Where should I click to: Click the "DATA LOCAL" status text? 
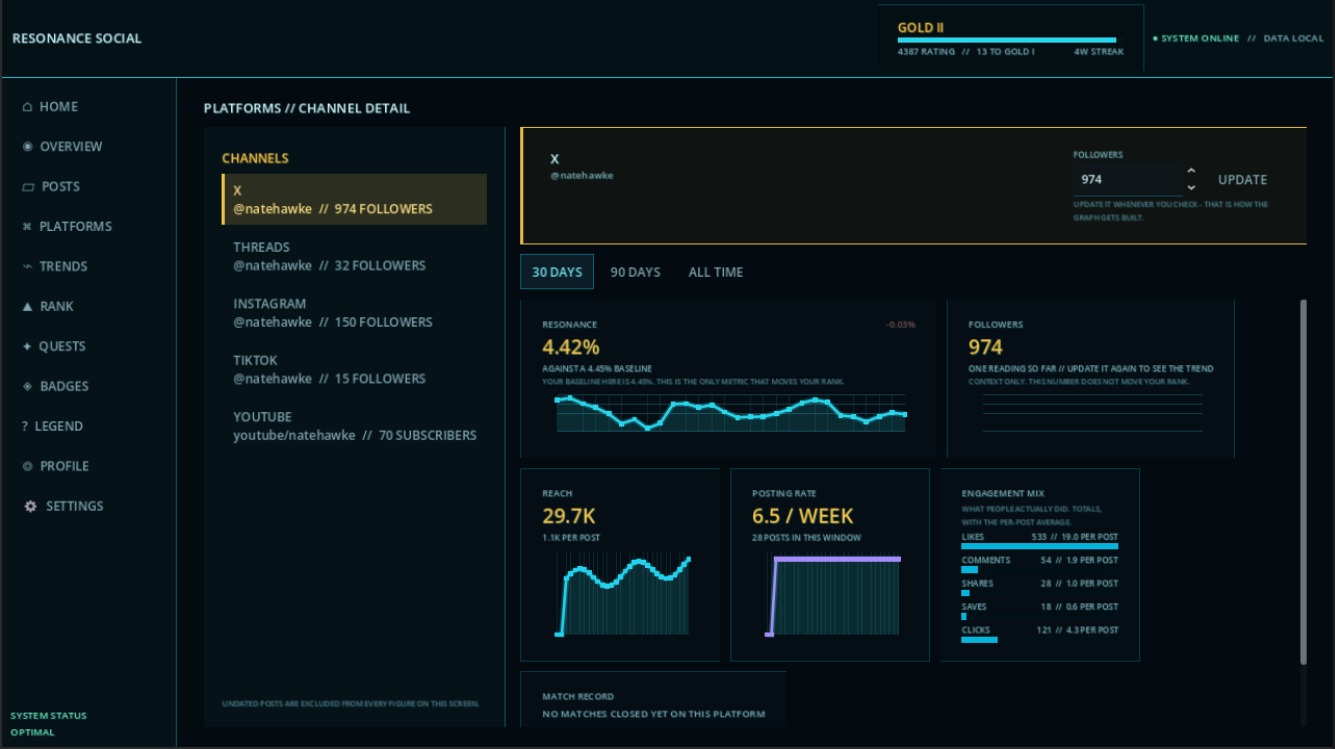(1294, 39)
